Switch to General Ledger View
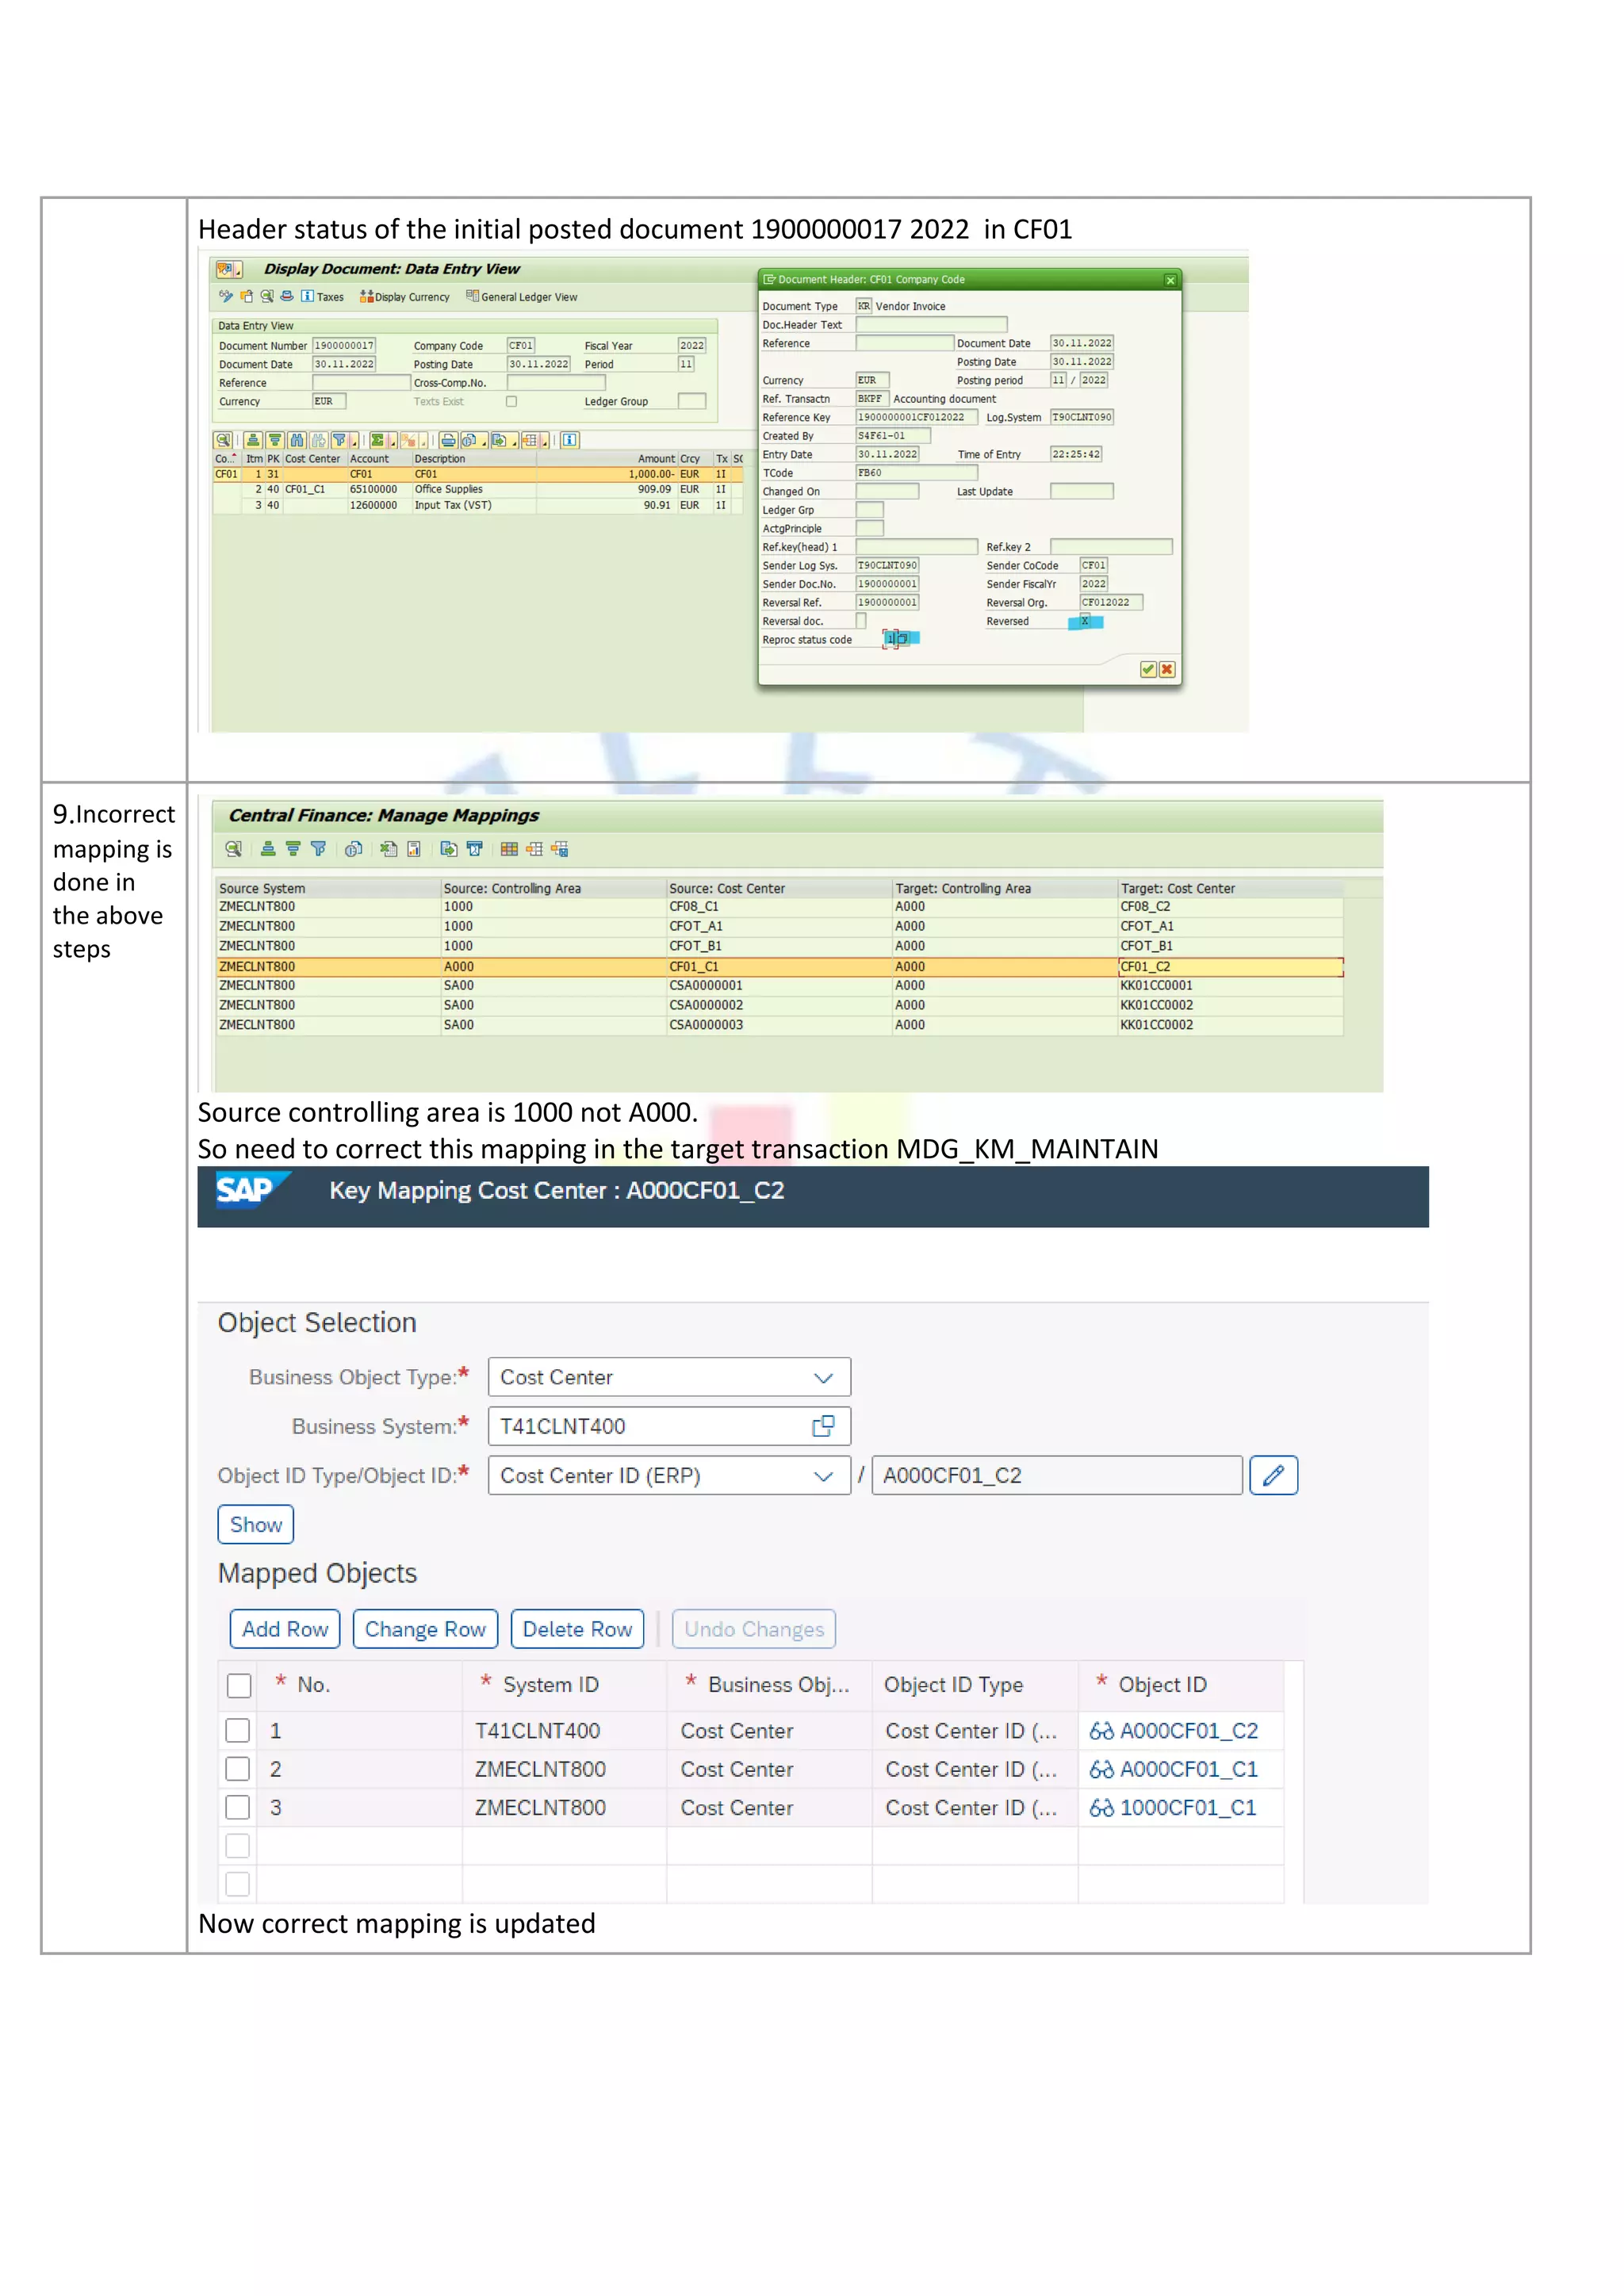1624x2296 pixels. click(522, 297)
